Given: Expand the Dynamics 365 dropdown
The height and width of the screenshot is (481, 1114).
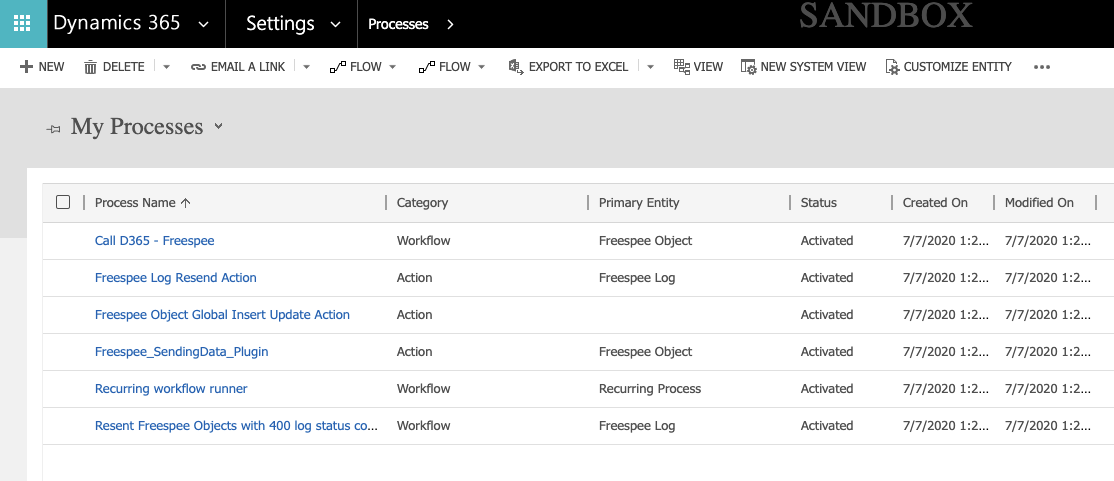Looking at the screenshot, I should 203,24.
